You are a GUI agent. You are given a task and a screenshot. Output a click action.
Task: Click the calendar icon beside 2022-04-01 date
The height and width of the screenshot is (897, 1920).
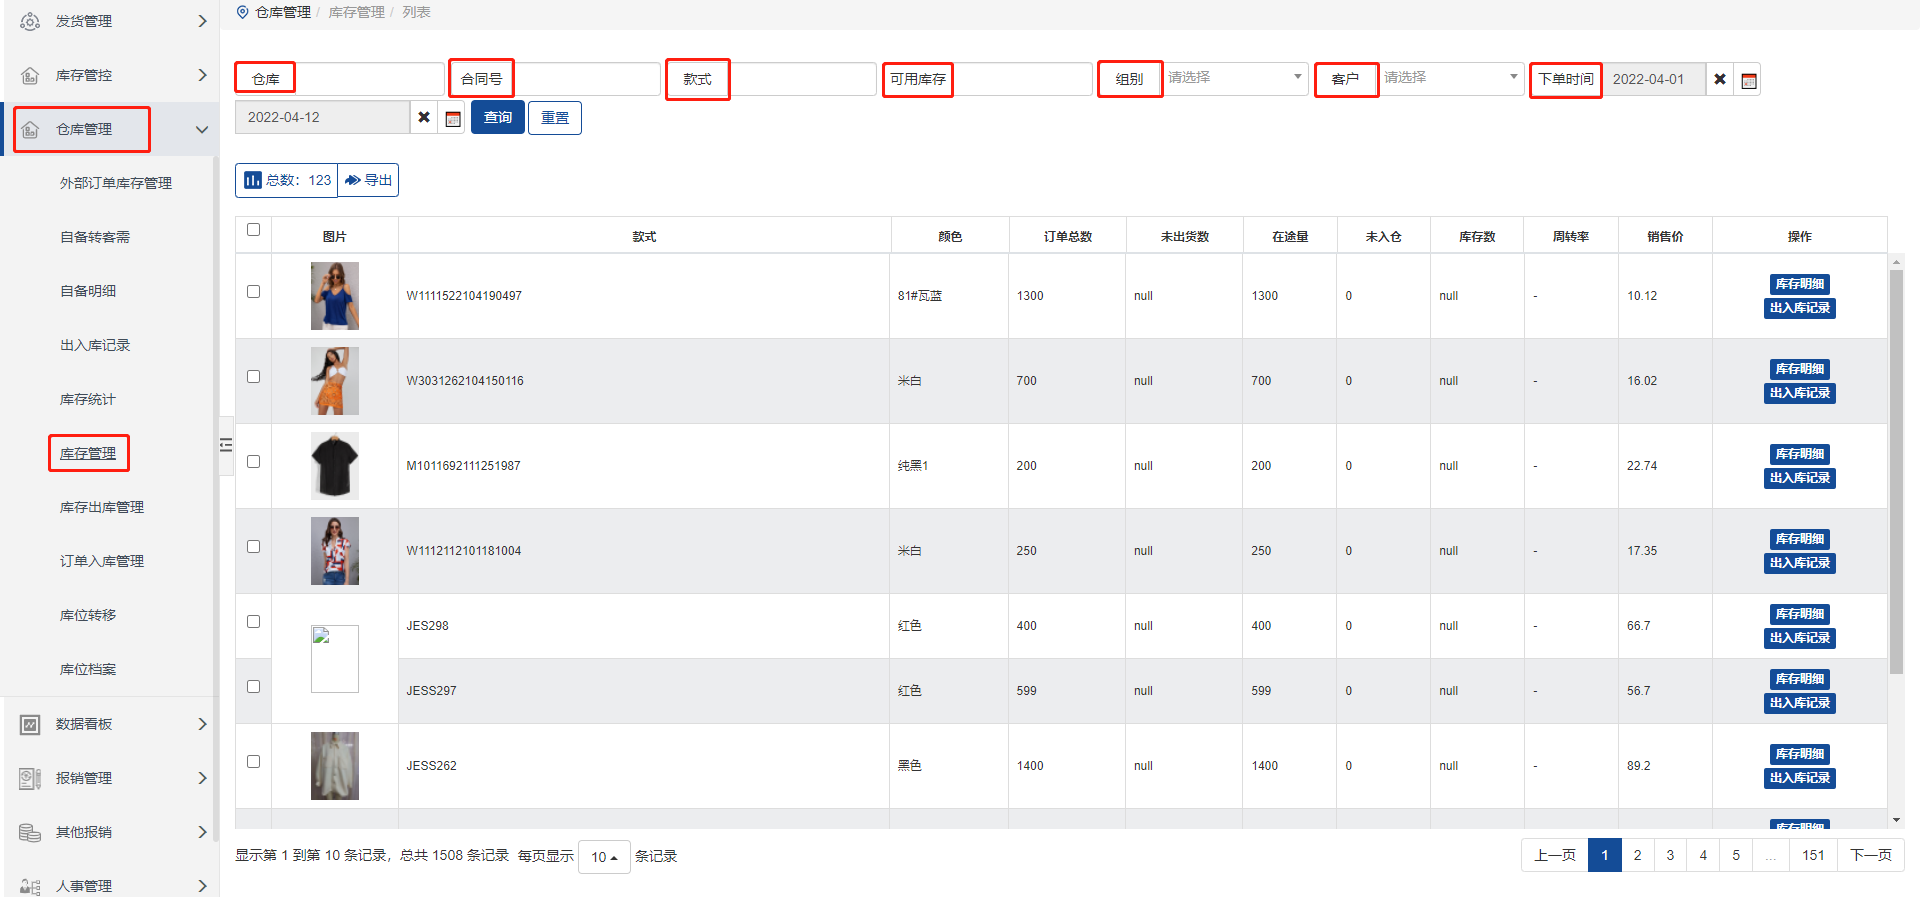point(1748,80)
